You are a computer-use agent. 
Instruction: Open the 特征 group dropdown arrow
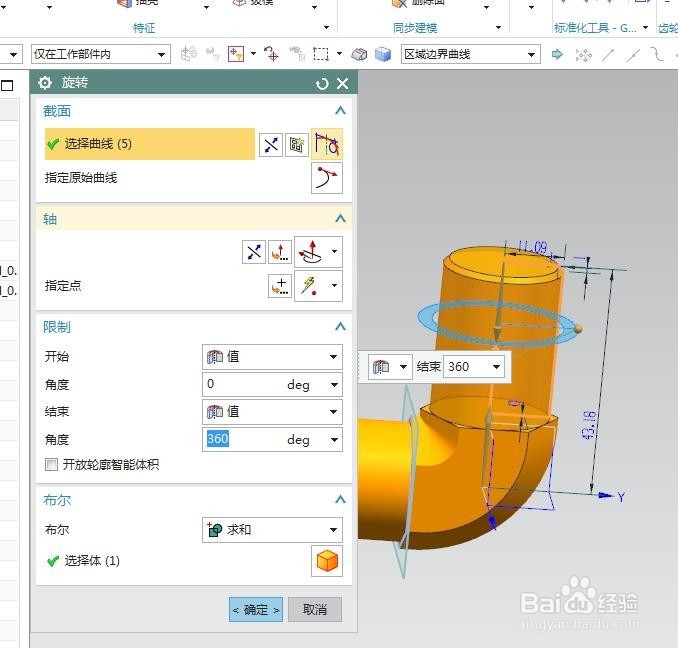point(326,28)
